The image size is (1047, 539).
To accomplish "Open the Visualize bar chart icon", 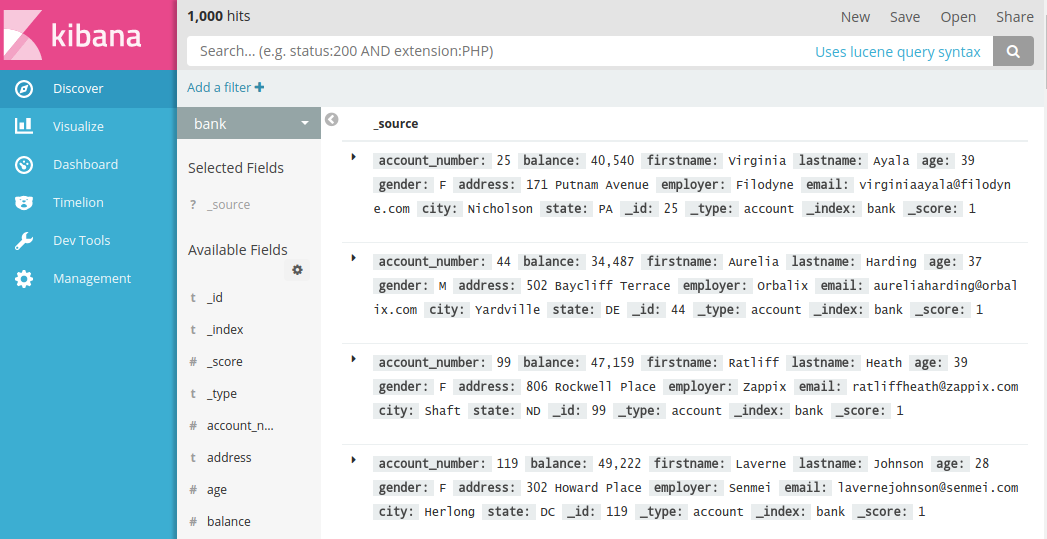I will (24, 127).
